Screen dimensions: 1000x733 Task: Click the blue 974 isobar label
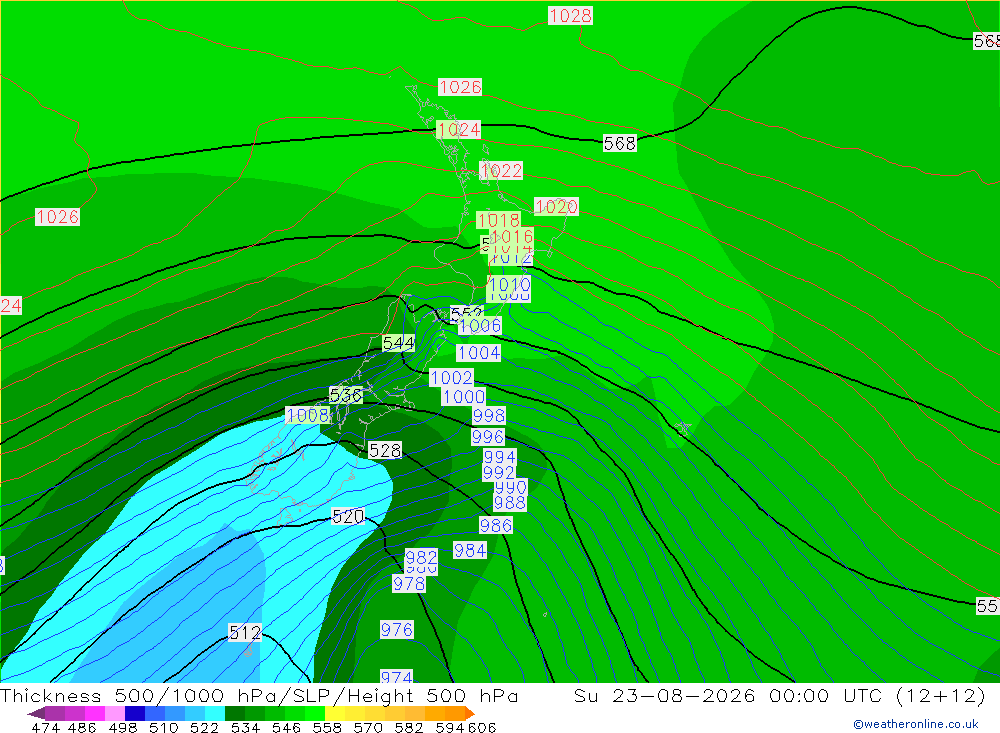pos(397,676)
